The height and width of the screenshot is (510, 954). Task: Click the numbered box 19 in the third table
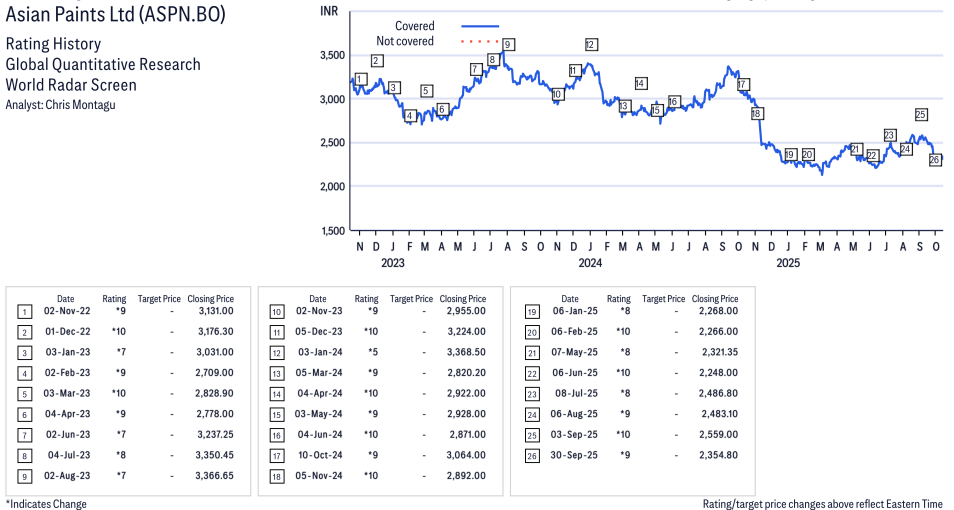coord(527,311)
